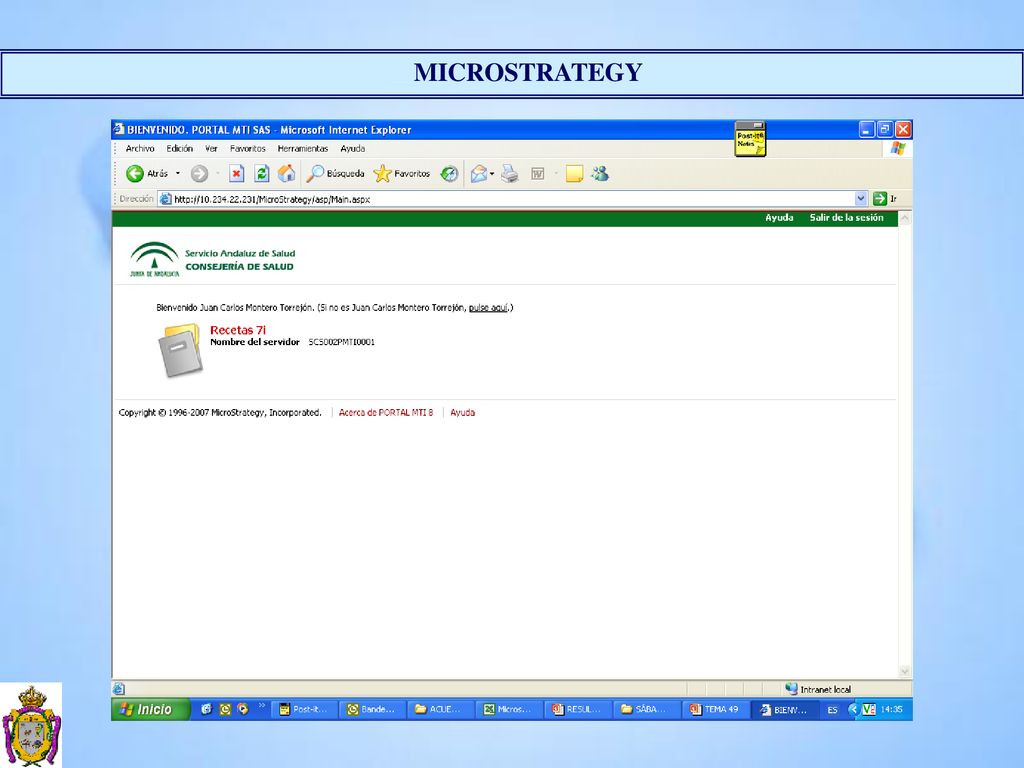Open the Favoritos star toolbar button
Image resolution: width=1024 pixels, height=768 pixels.
click(402, 174)
